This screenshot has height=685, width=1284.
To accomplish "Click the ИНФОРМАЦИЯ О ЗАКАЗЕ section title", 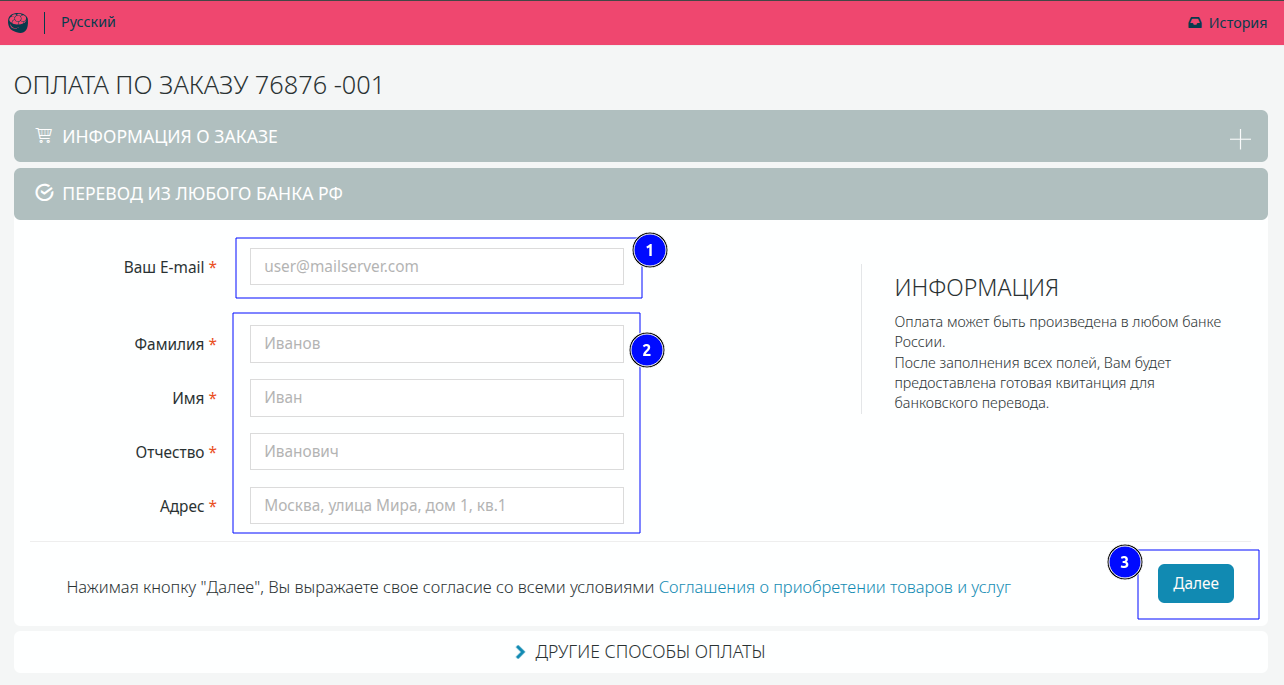I will (170, 137).
